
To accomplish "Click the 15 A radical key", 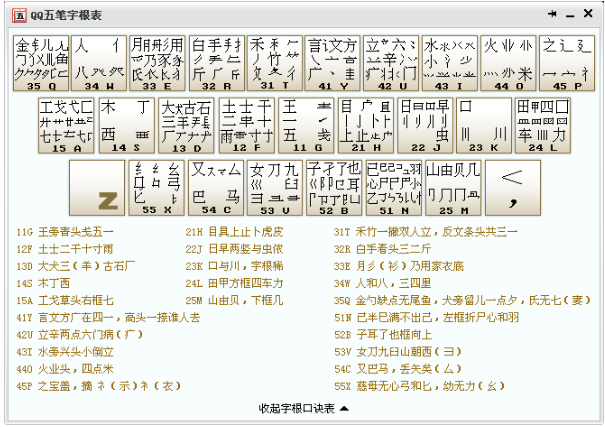I will pos(66,125).
